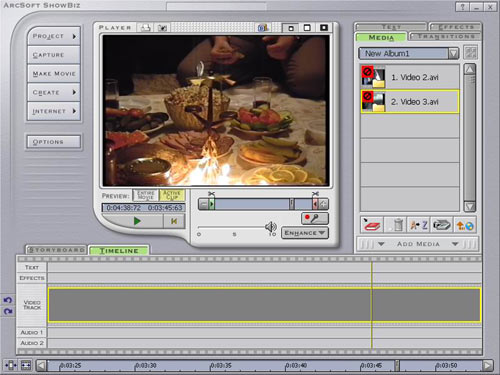Switch to the Transitions tab
500x375 pixels.
pos(446,36)
